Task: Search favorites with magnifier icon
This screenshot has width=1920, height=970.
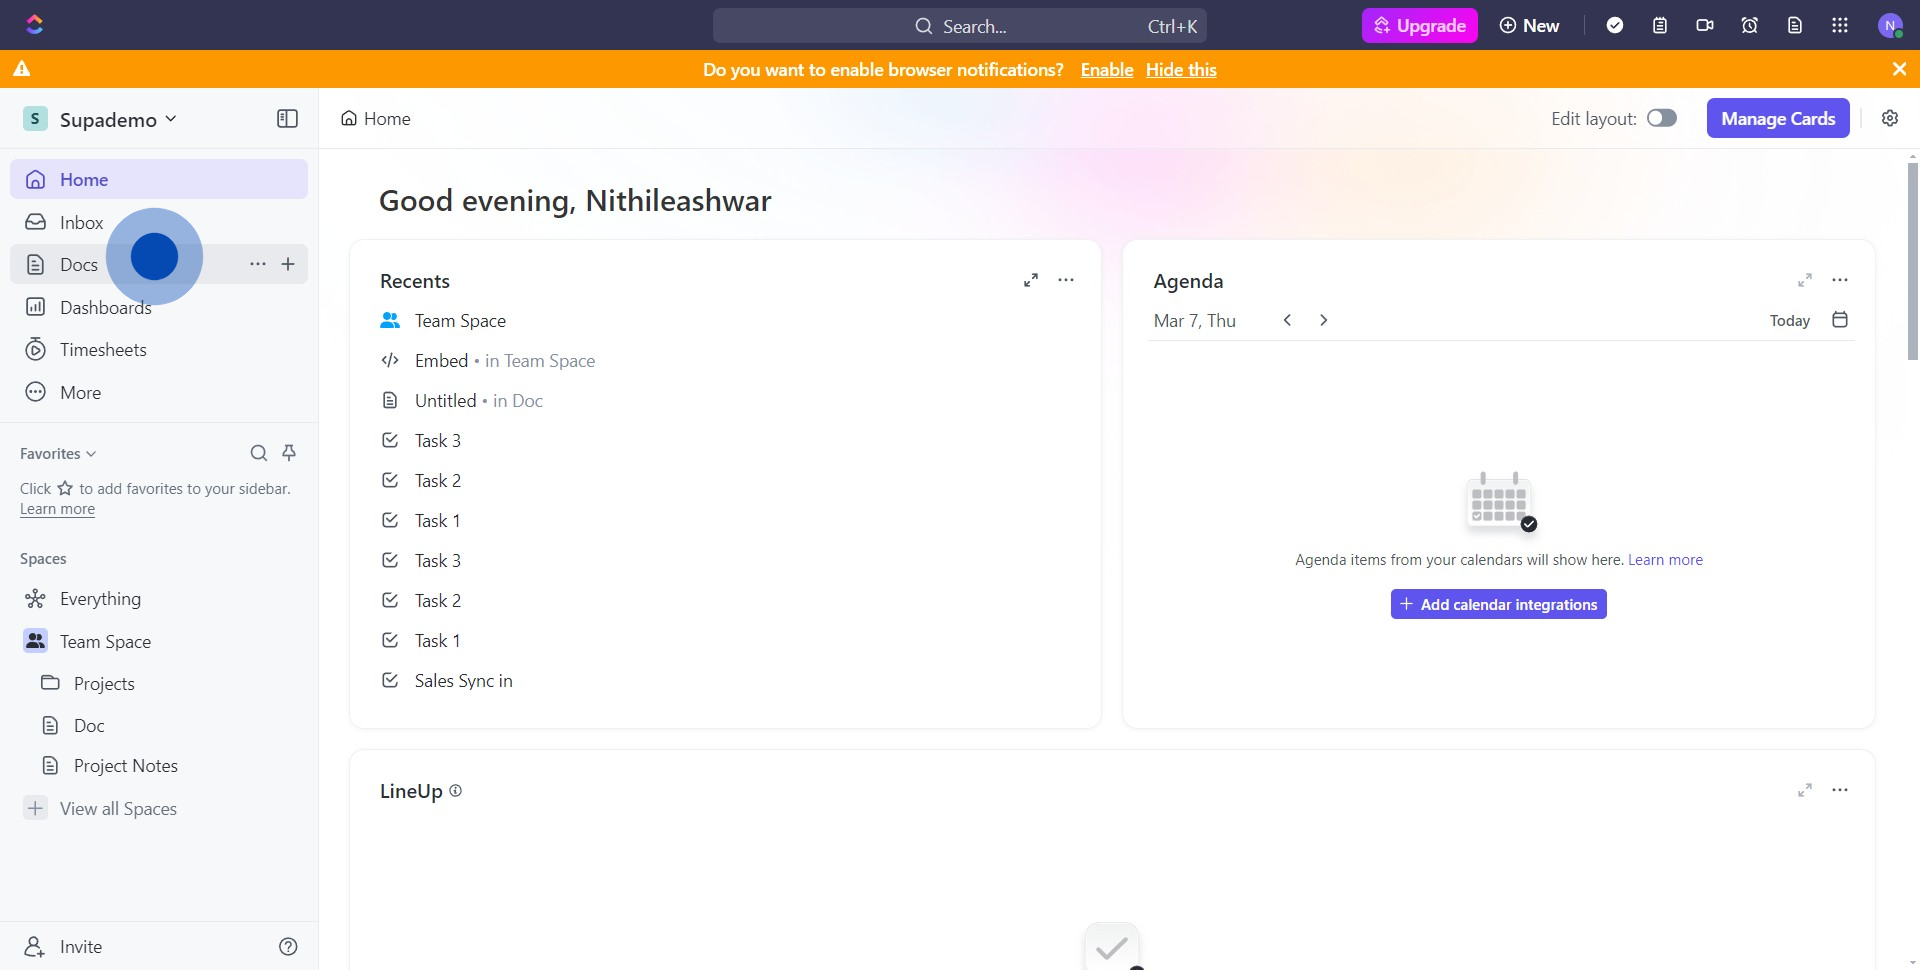Action: pyautogui.click(x=258, y=453)
